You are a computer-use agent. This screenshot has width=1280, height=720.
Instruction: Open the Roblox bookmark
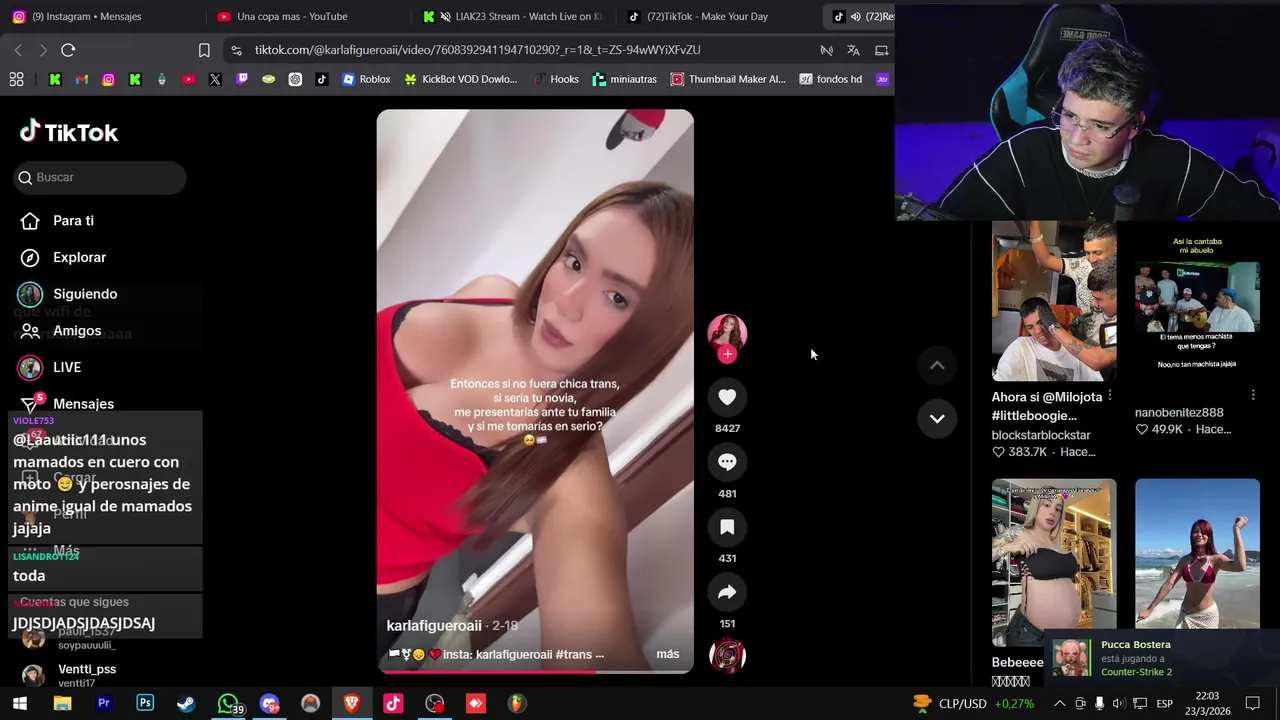pos(366,79)
